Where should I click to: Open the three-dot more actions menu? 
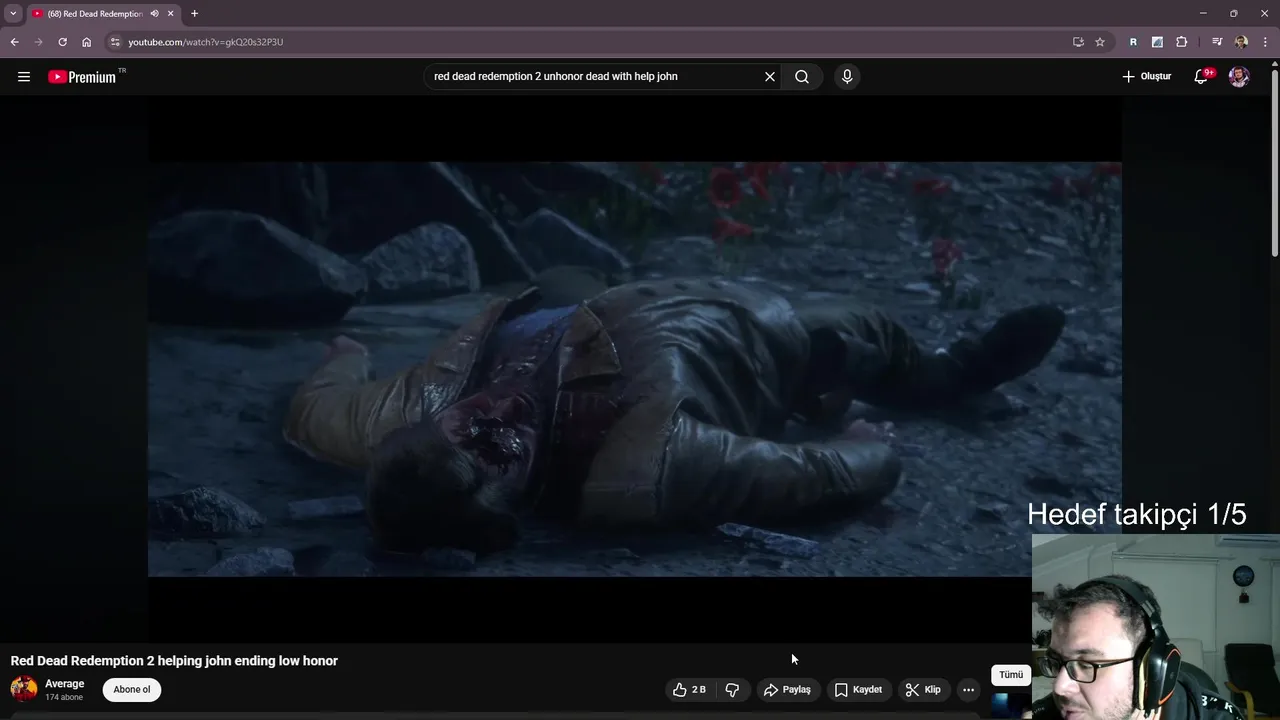tap(968, 689)
